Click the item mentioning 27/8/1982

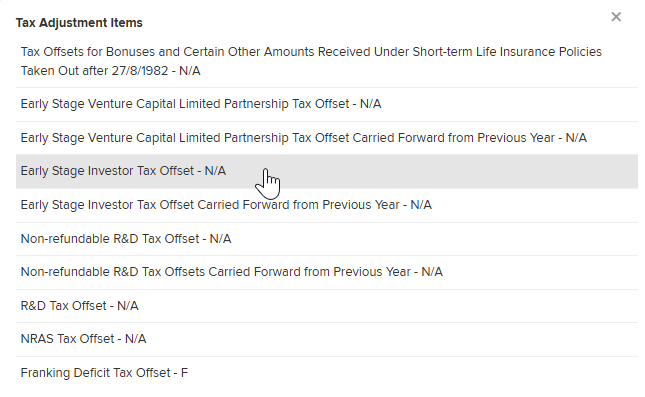[327, 61]
